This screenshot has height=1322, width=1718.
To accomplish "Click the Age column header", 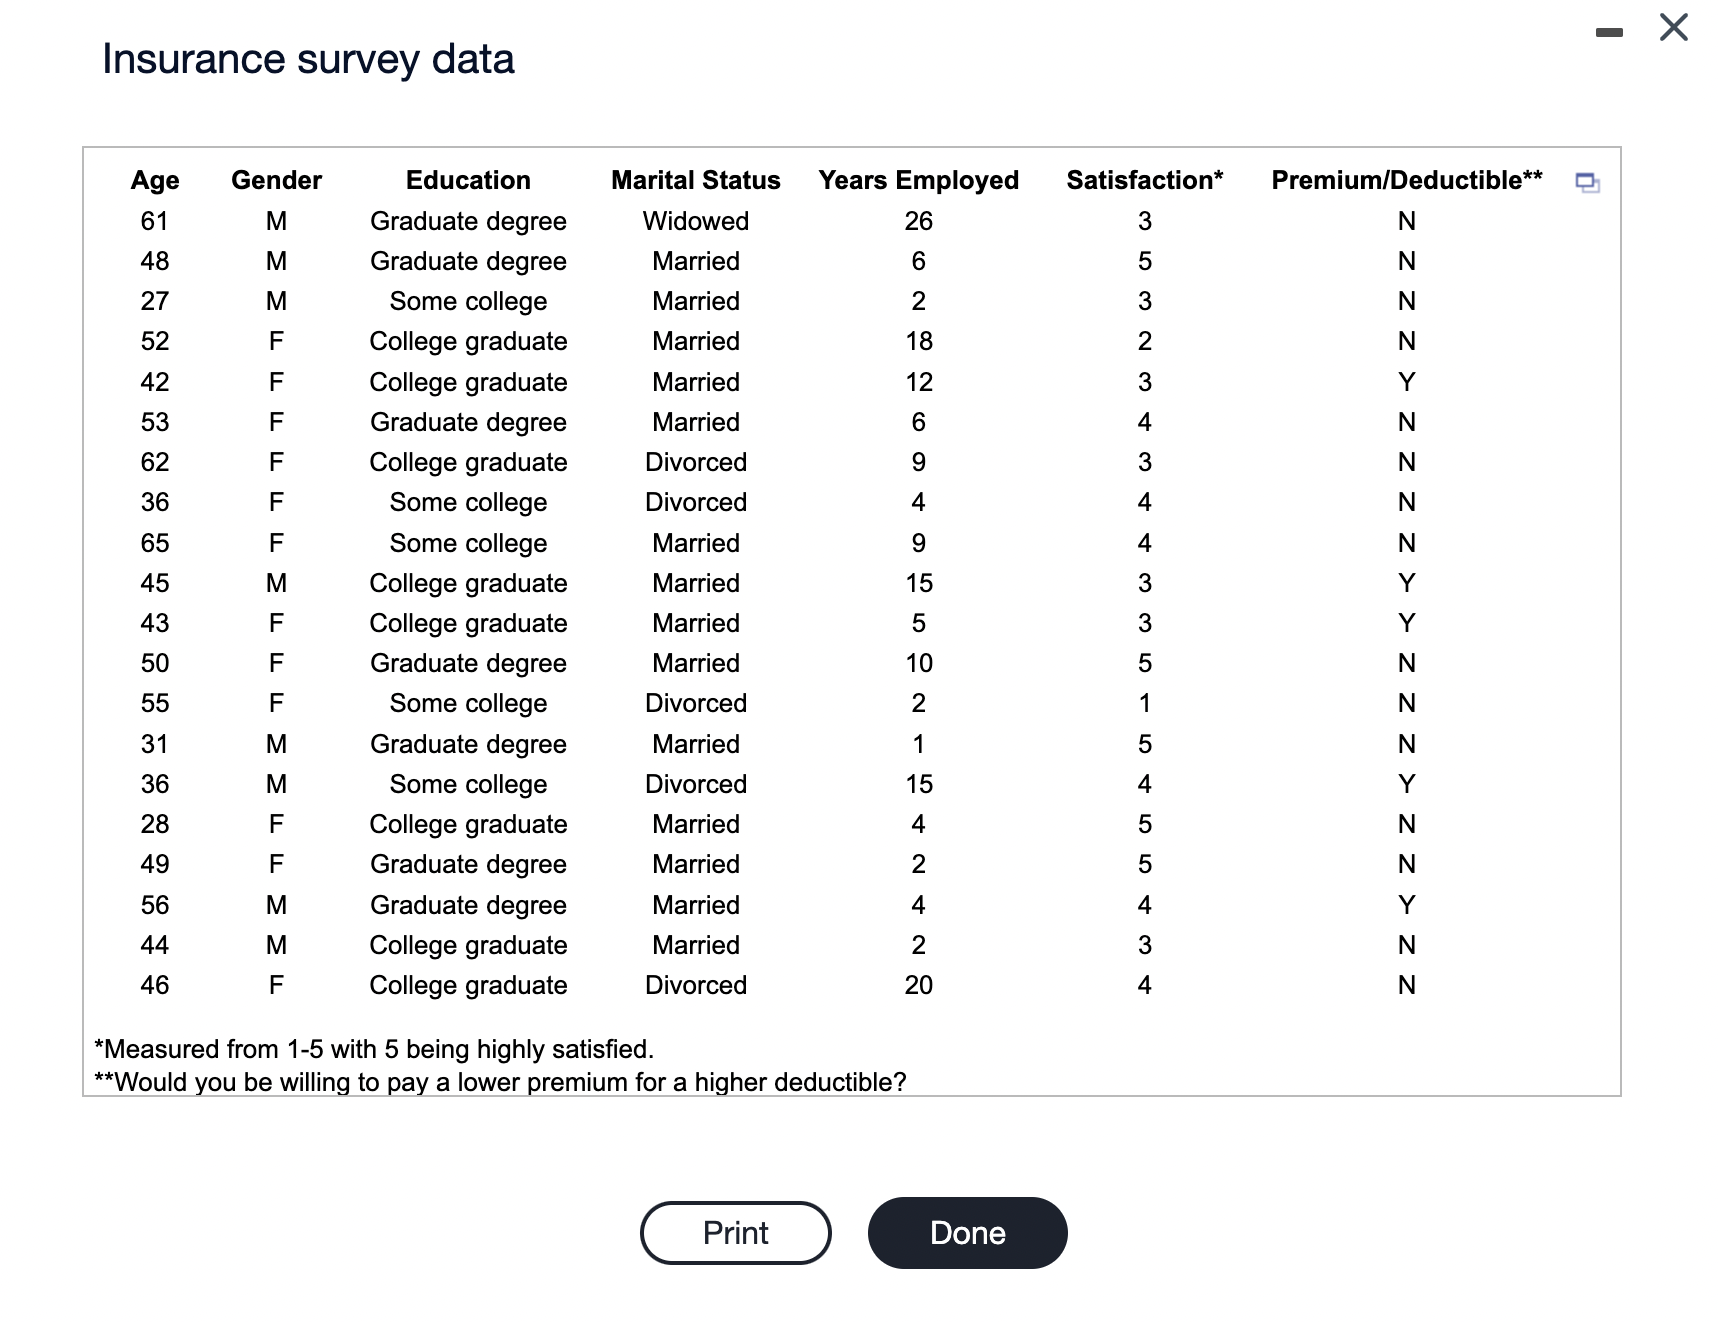I will click(155, 180).
